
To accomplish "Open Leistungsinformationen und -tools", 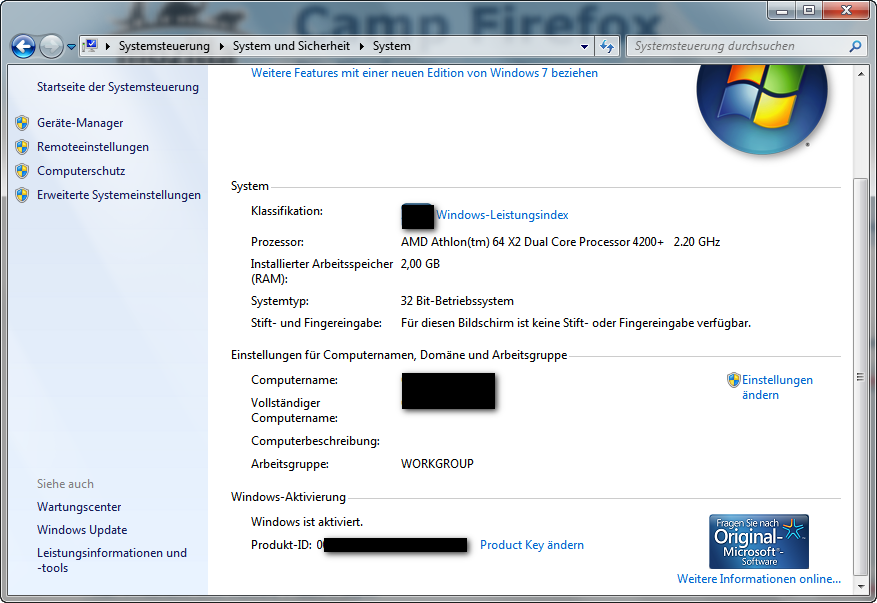I will point(112,560).
